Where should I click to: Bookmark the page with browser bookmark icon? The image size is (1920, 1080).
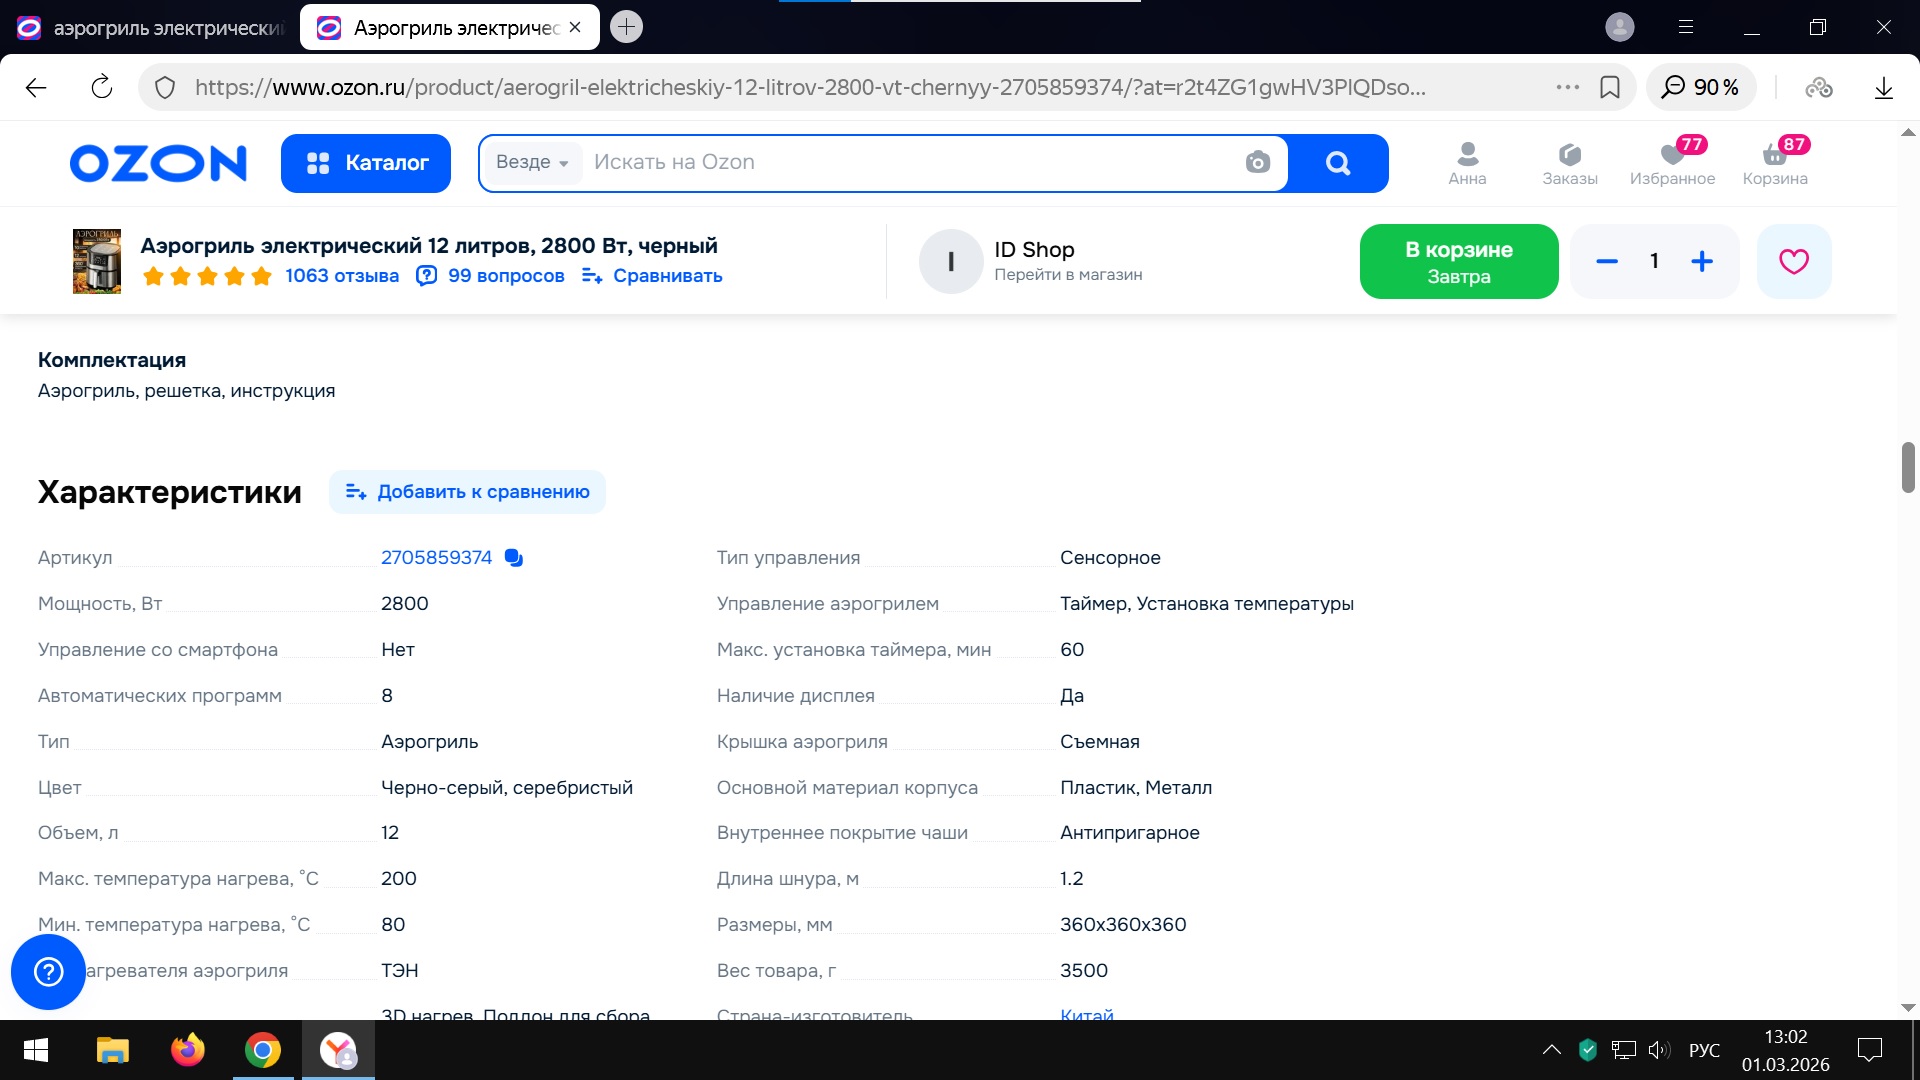click(x=1610, y=88)
